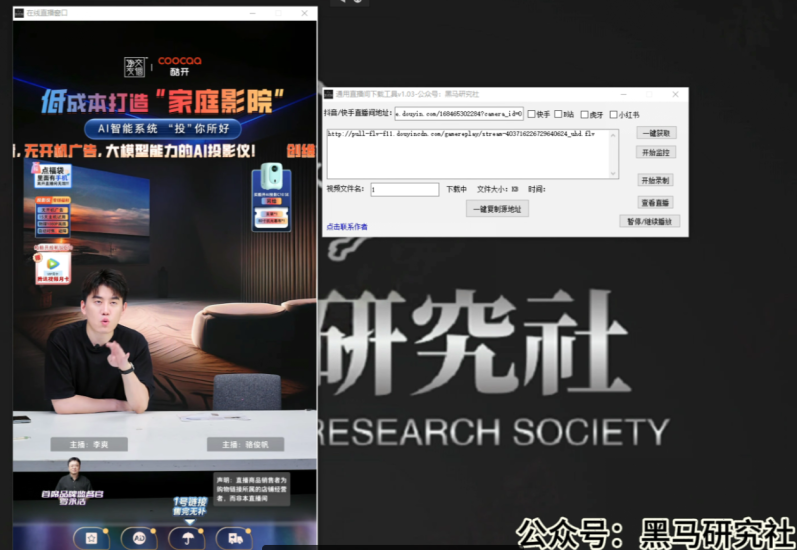Click the 主播: 骆俊凯 name label
Viewport: 797px width, 550px height.
point(246,444)
